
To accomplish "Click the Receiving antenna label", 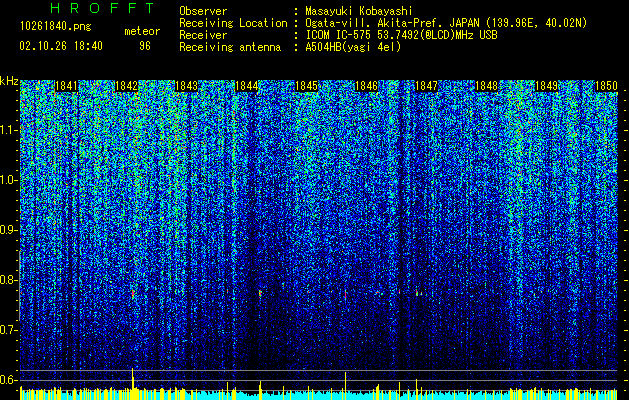I will 230,47.
